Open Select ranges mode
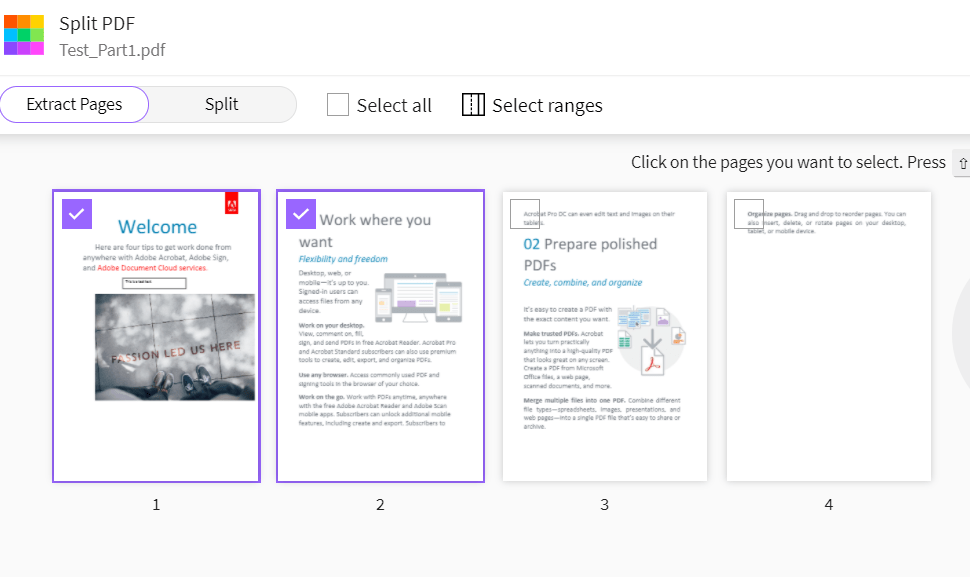970x577 pixels. pyautogui.click(x=532, y=104)
